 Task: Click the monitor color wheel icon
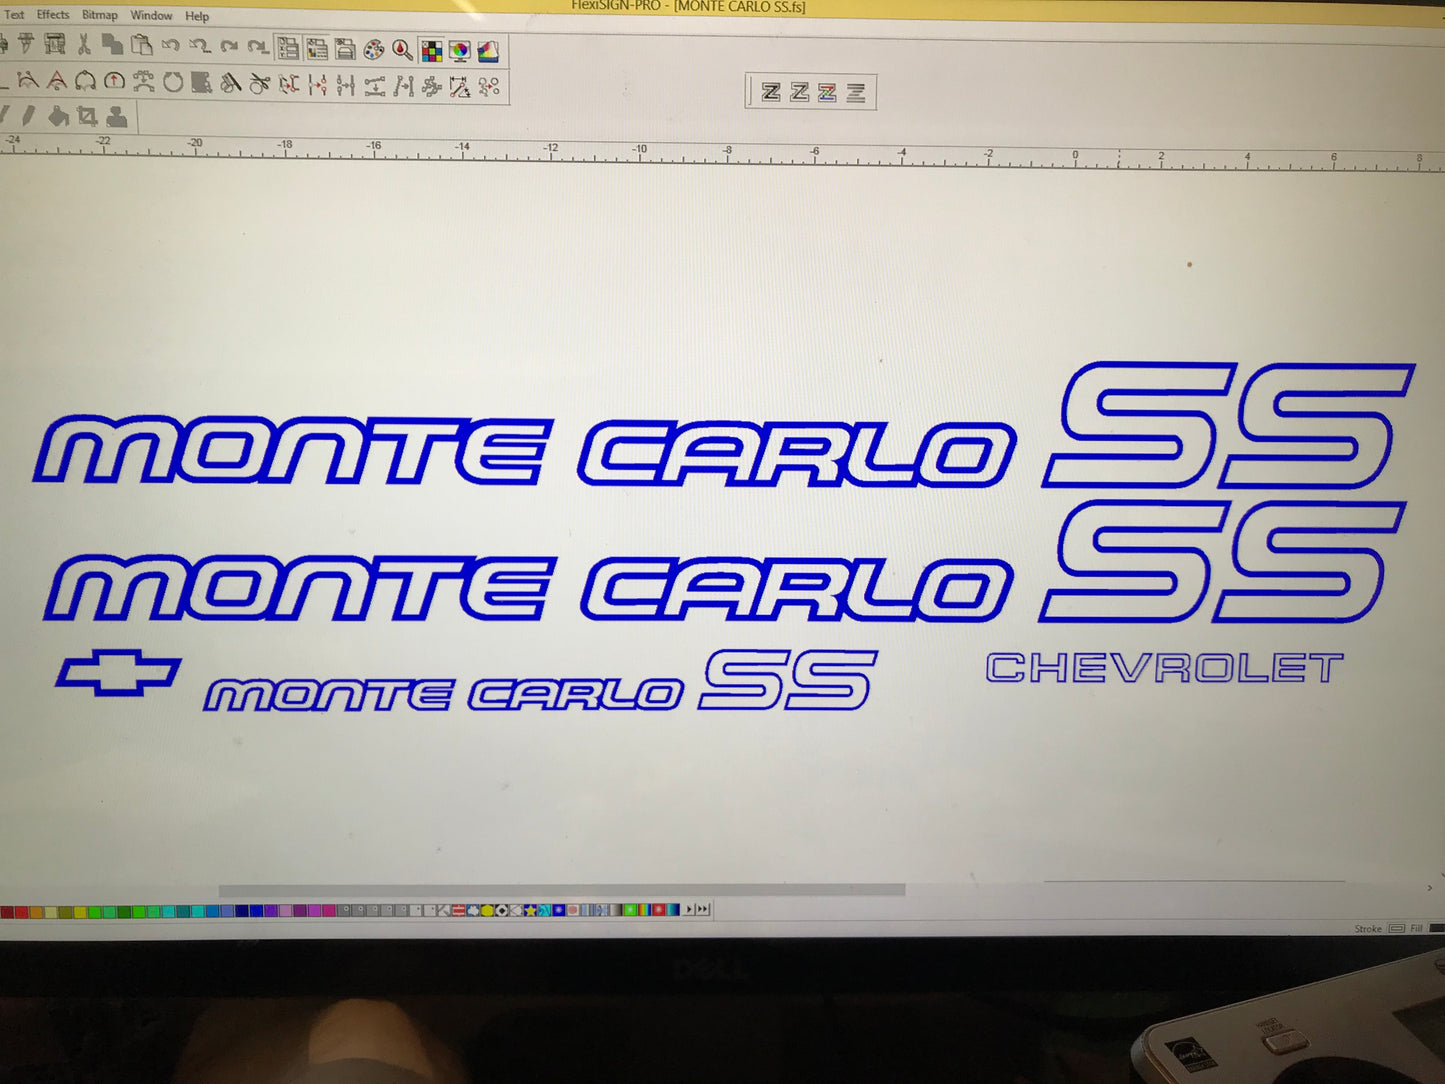(x=460, y=51)
